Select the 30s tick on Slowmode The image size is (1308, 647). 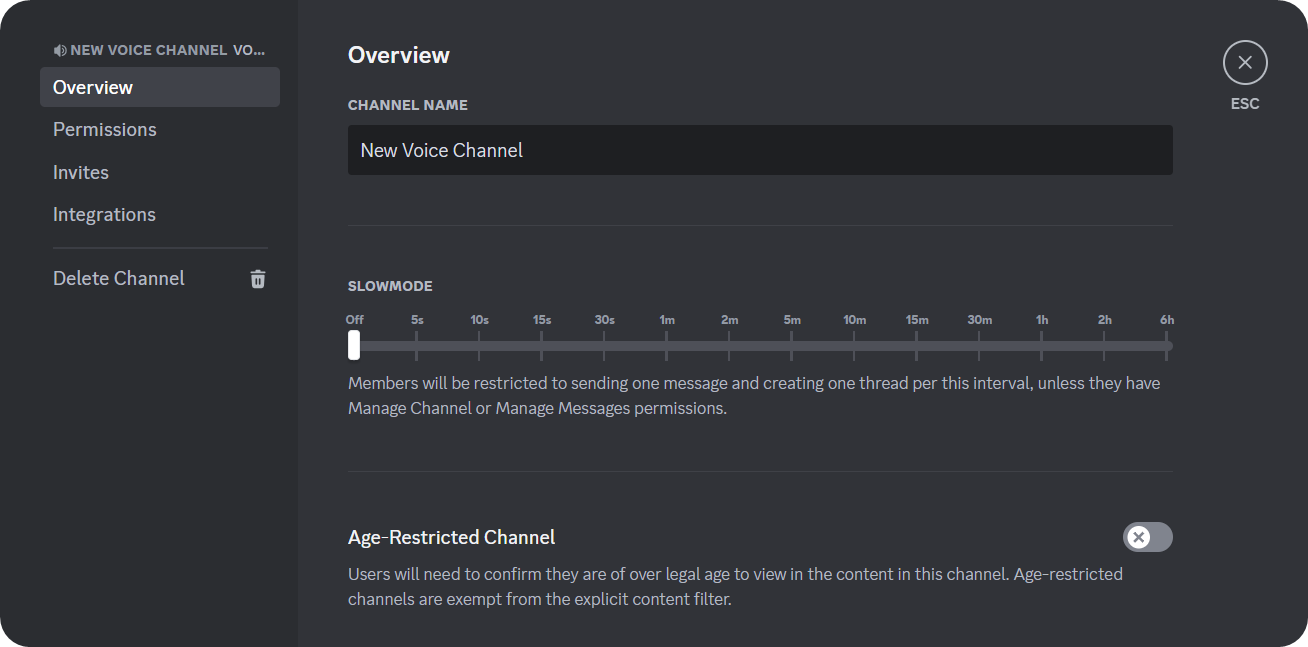(604, 344)
